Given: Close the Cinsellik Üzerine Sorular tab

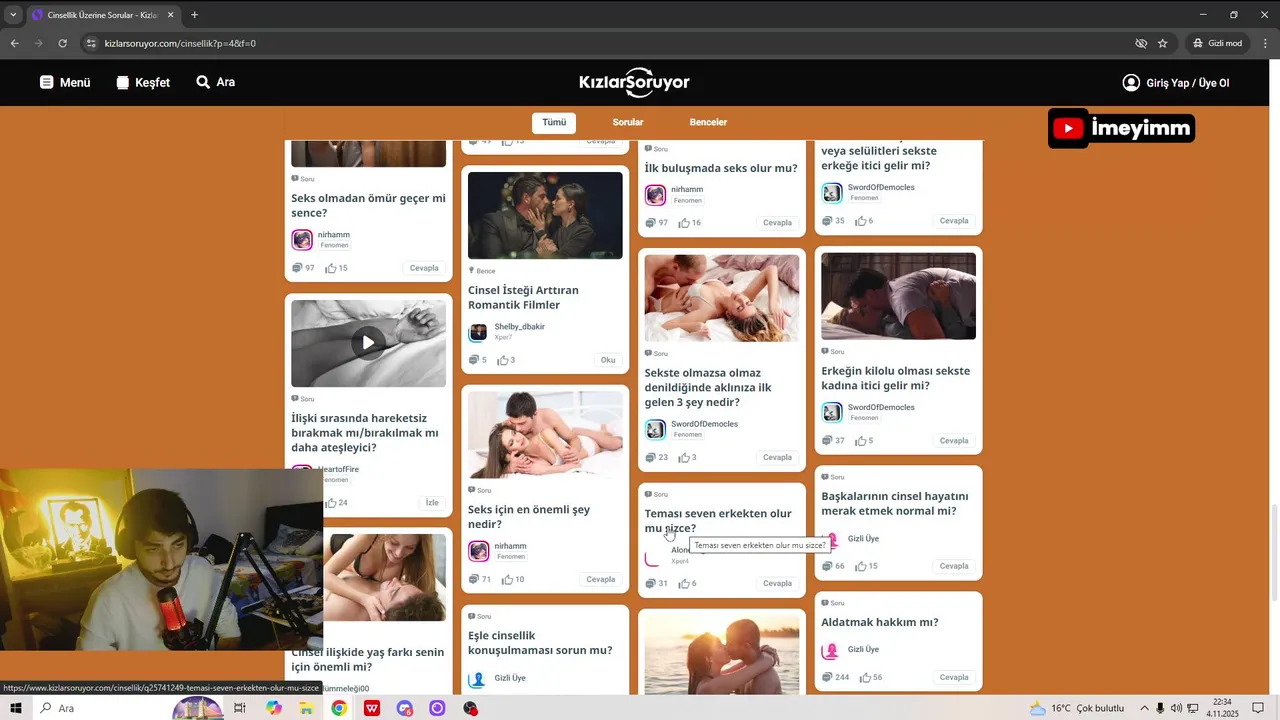Looking at the screenshot, I should tap(171, 15).
